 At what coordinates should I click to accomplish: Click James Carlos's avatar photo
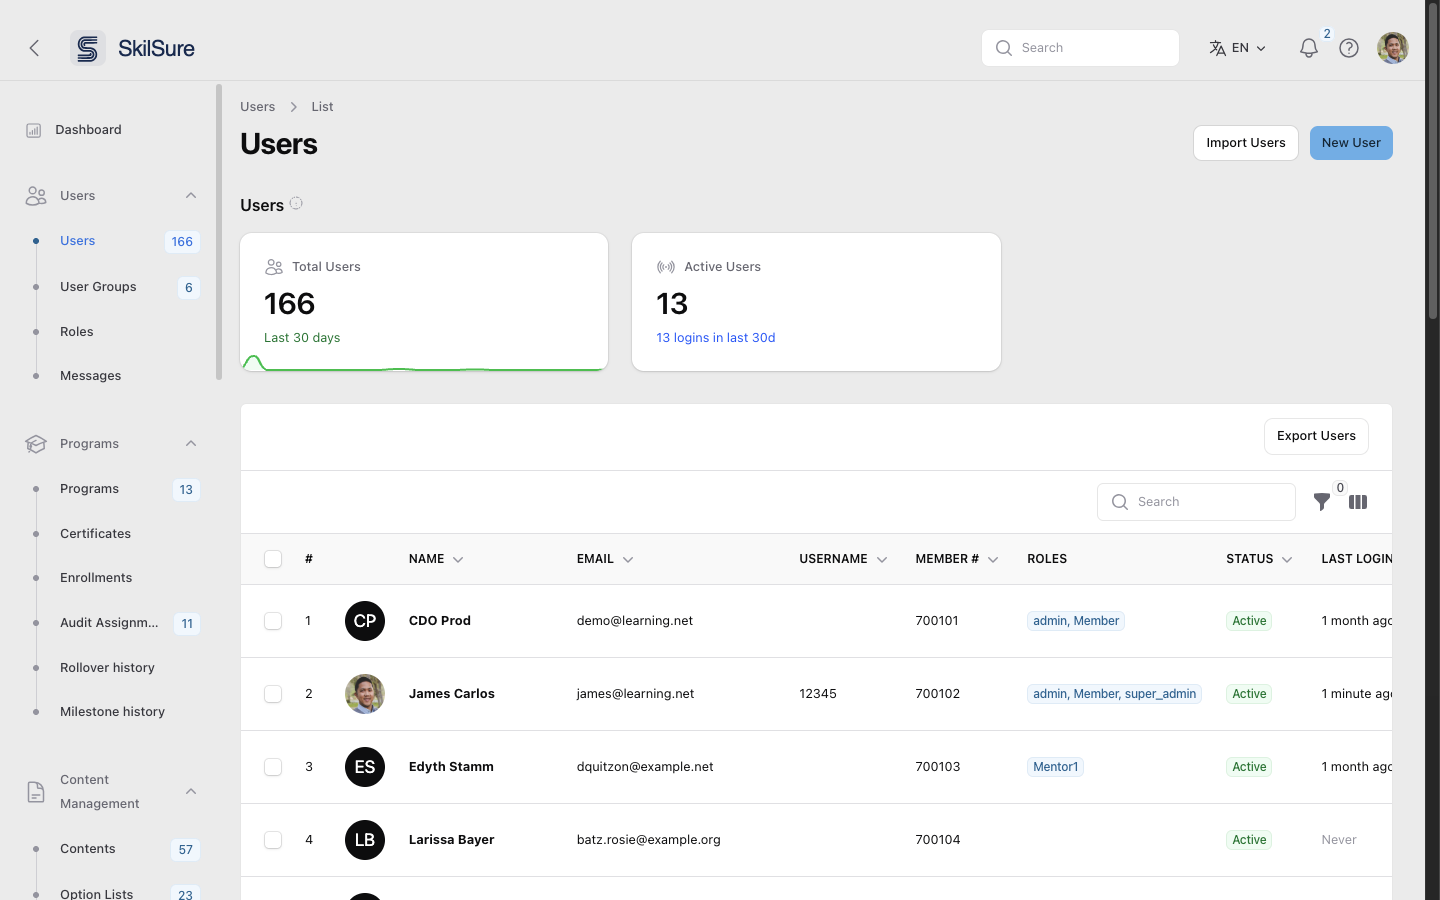[x=365, y=694]
